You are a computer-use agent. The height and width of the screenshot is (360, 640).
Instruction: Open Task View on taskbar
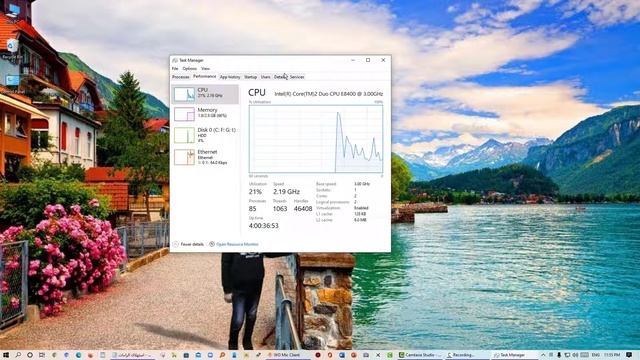click(42, 355)
